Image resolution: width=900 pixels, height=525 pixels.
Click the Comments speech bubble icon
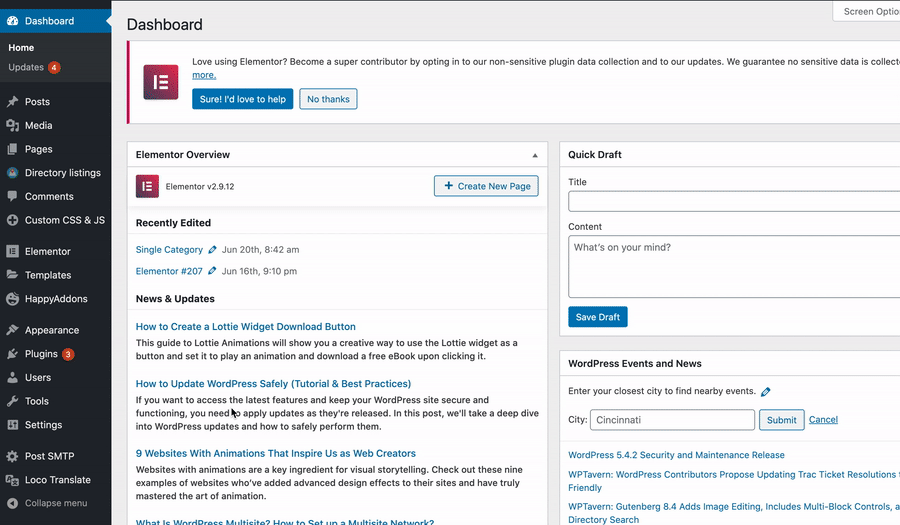(x=13, y=196)
